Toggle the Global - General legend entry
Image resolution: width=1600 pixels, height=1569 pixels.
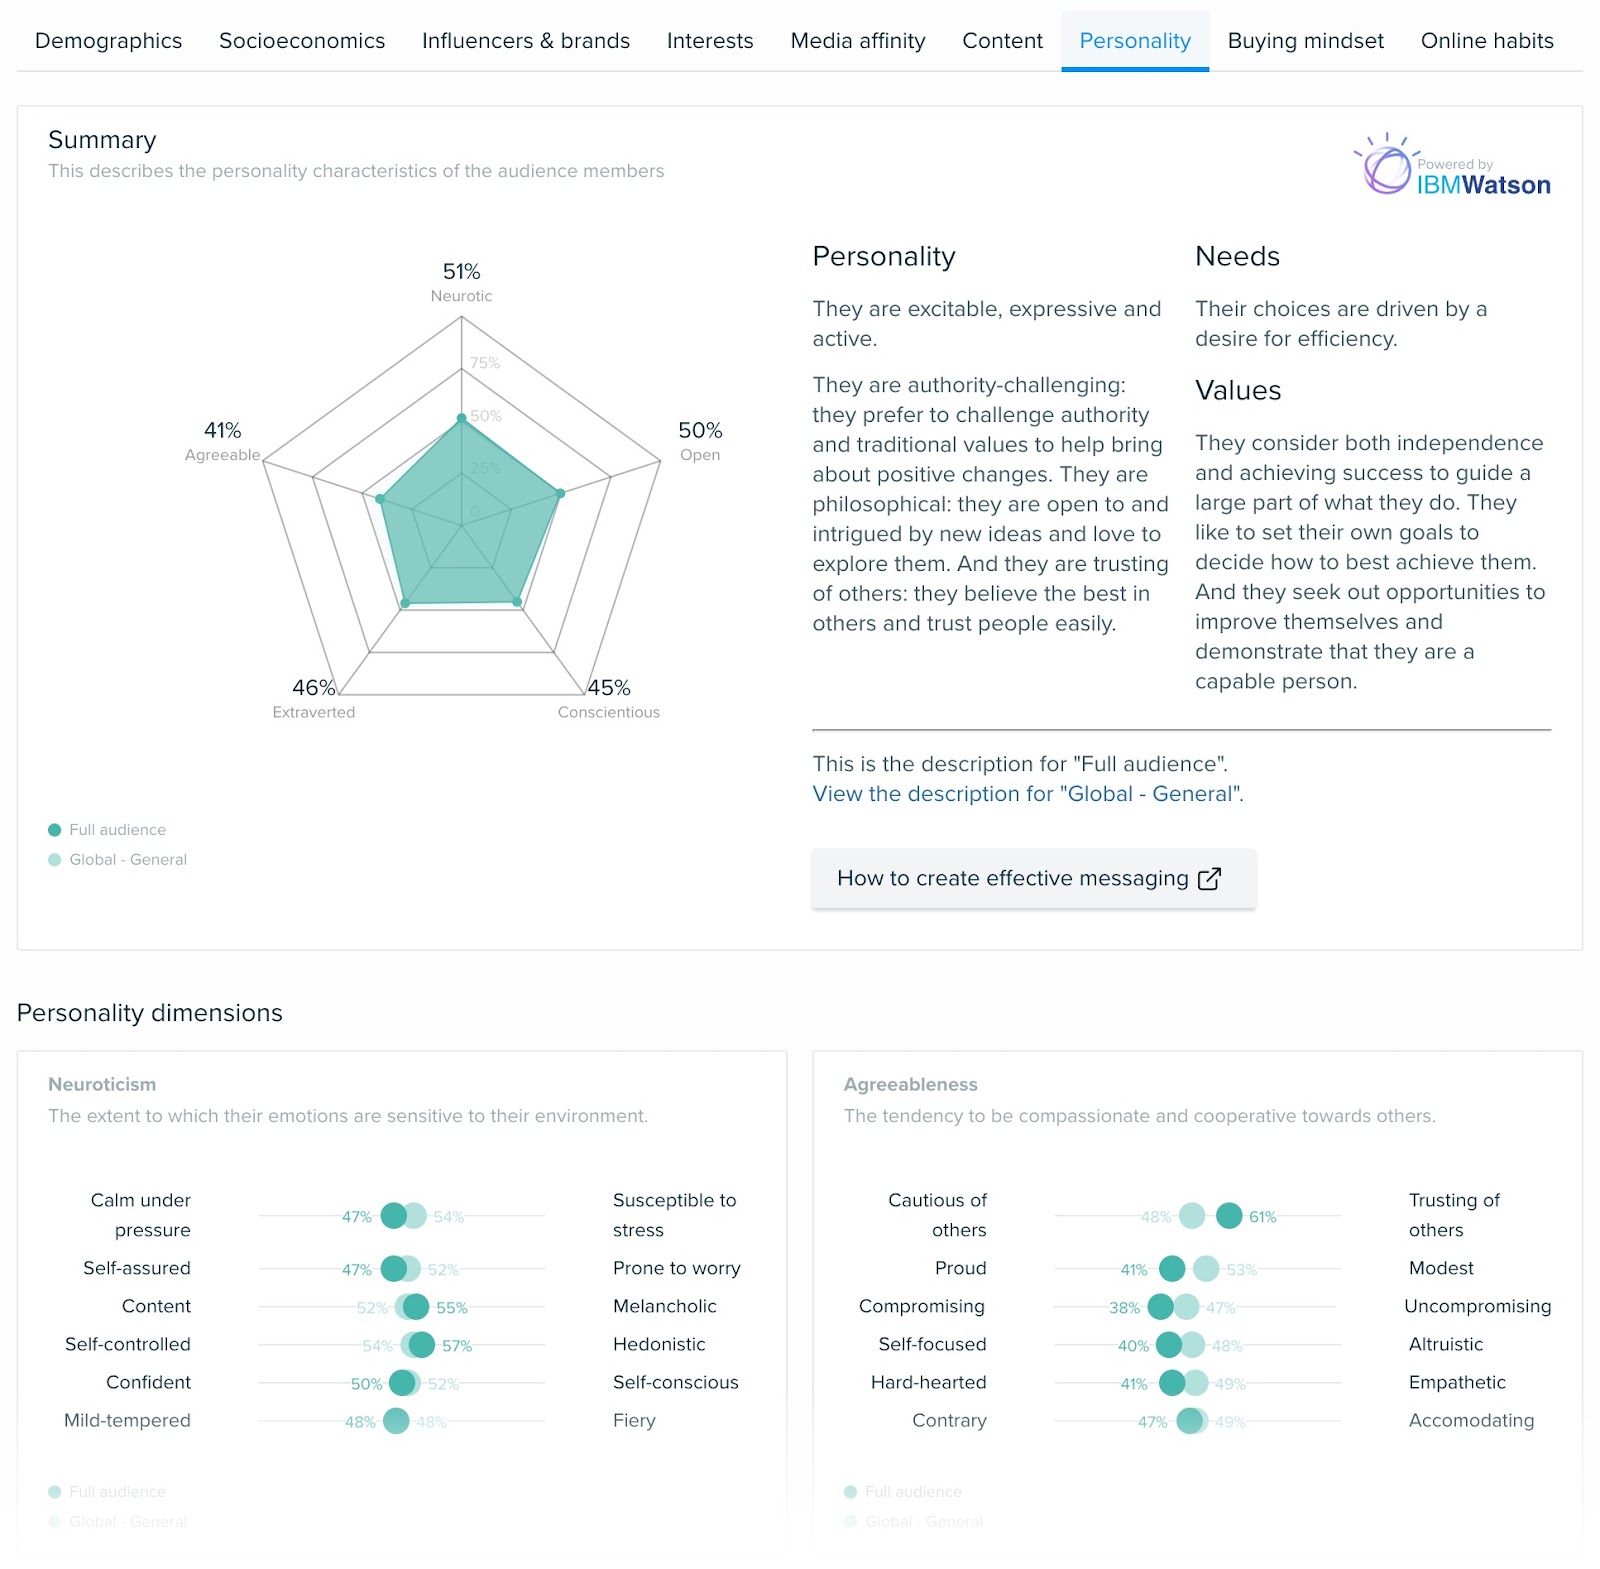click(x=120, y=859)
